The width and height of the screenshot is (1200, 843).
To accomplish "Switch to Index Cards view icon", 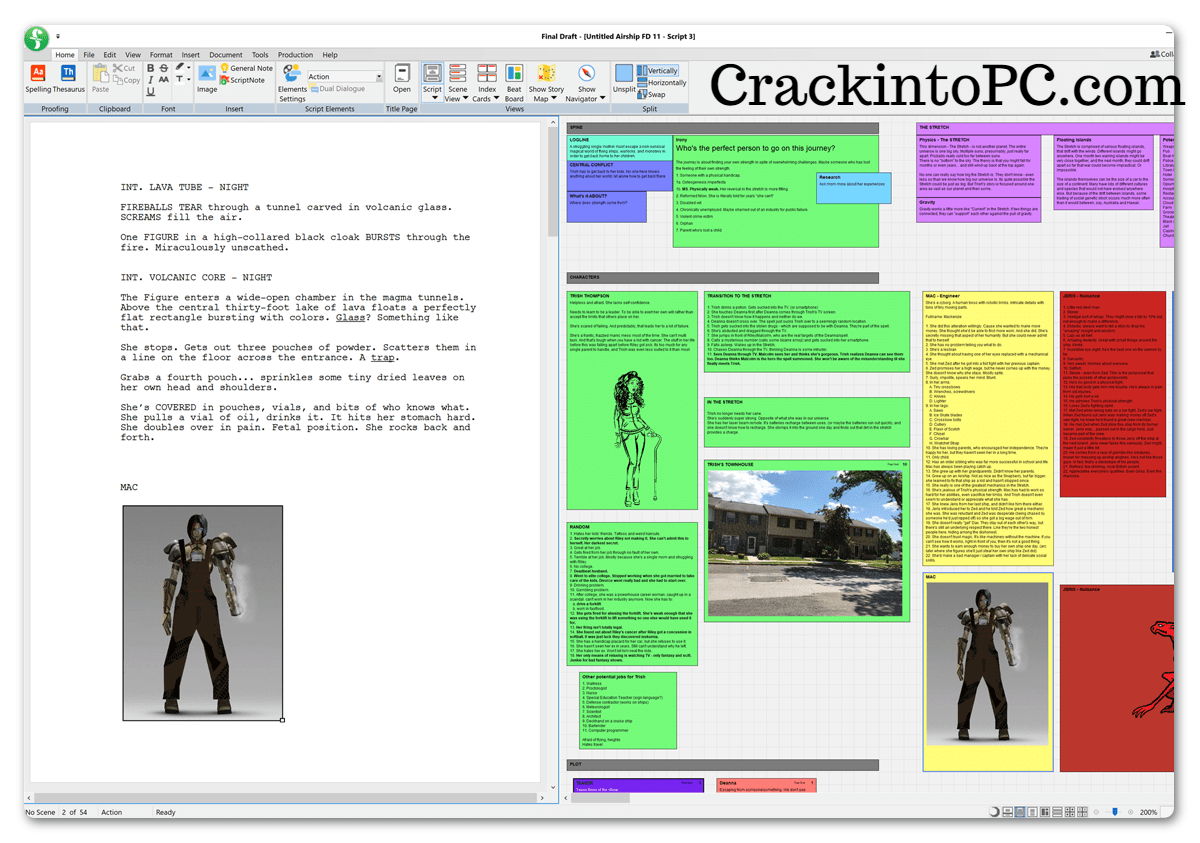I will tap(487, 73).
